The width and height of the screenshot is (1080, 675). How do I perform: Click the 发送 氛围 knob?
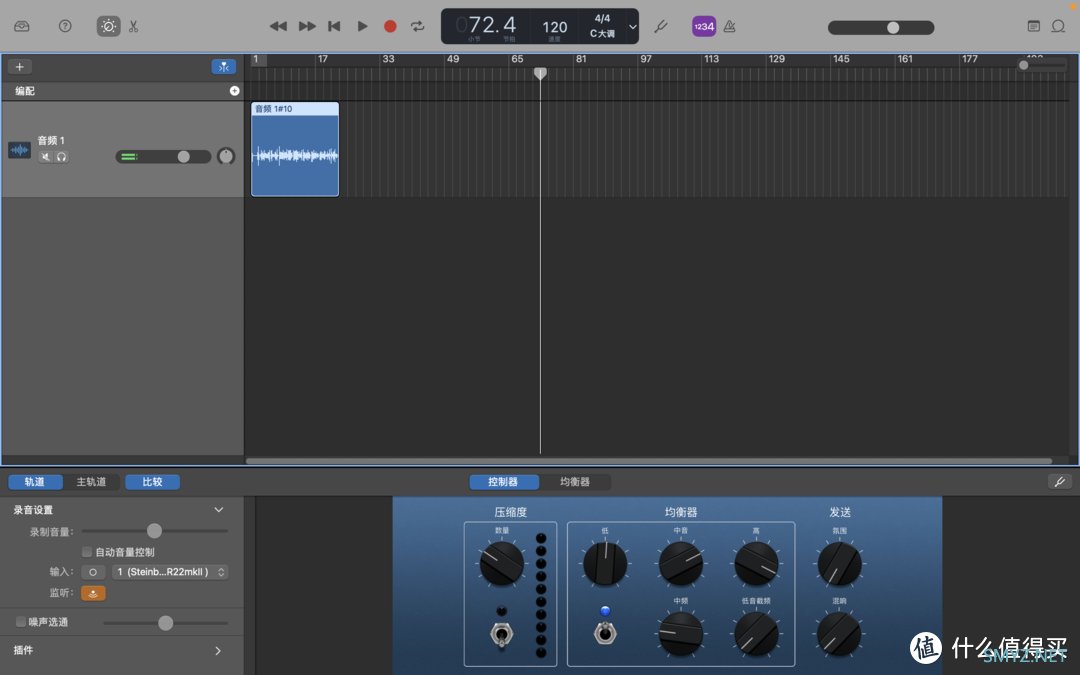tap(839, 563)
